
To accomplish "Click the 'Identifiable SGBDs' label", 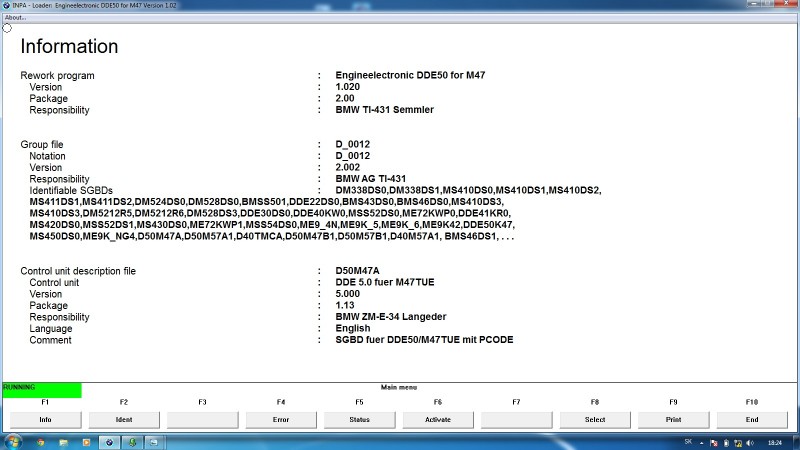I will pos(71,190).
